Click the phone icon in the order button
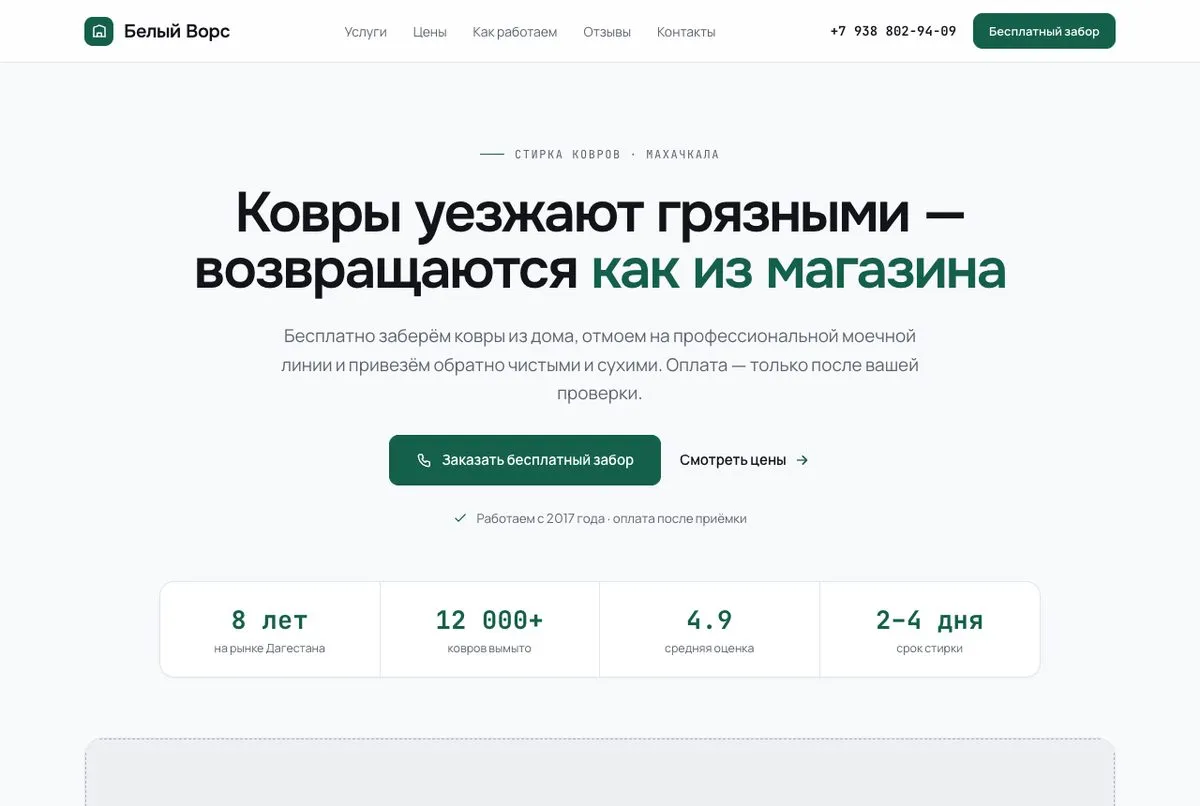The height and width of the screenshot is (806, 1200). [424, 460]
